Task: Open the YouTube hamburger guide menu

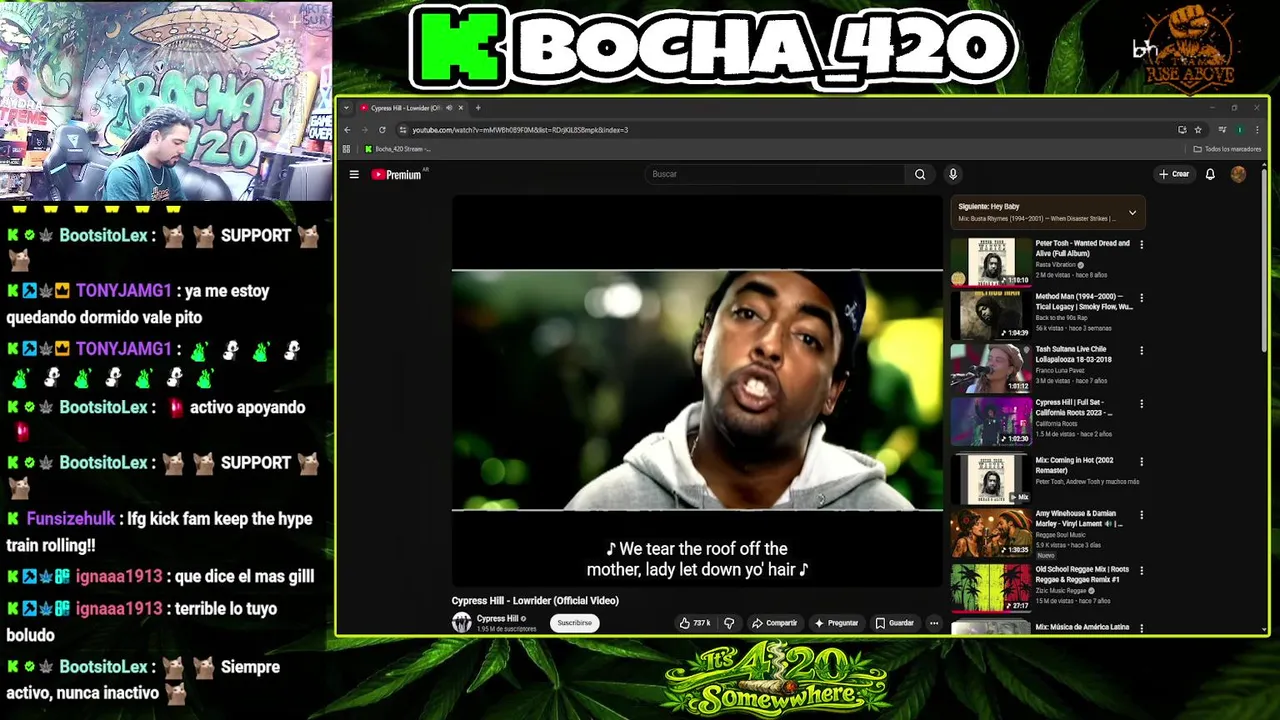Action: tap(354, 174)
